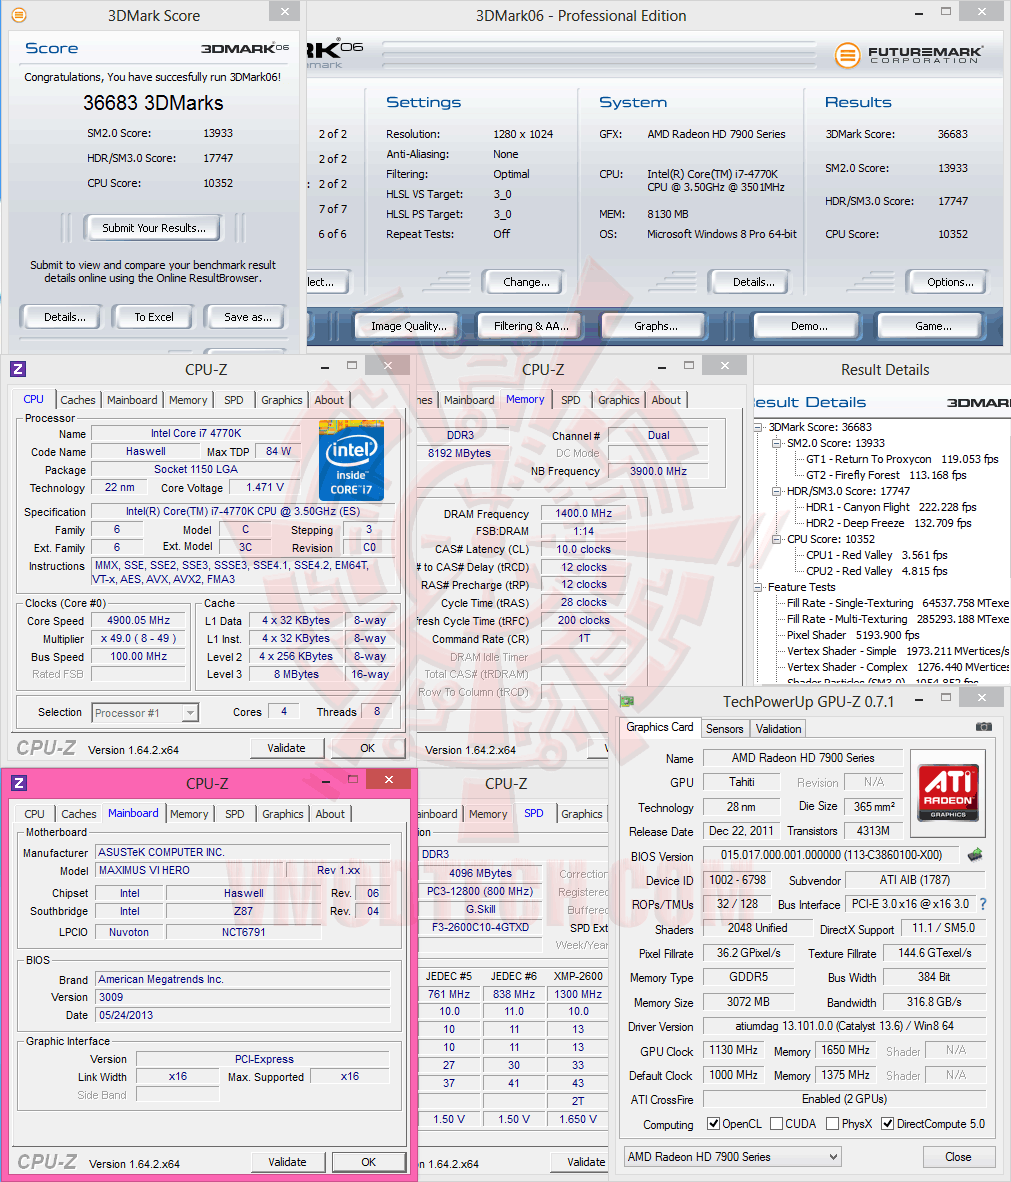The width and height of the screenshot is (1011, 1182).
Task: Click the BIOS save chip icon in GPU-Z
Action: 975,855
